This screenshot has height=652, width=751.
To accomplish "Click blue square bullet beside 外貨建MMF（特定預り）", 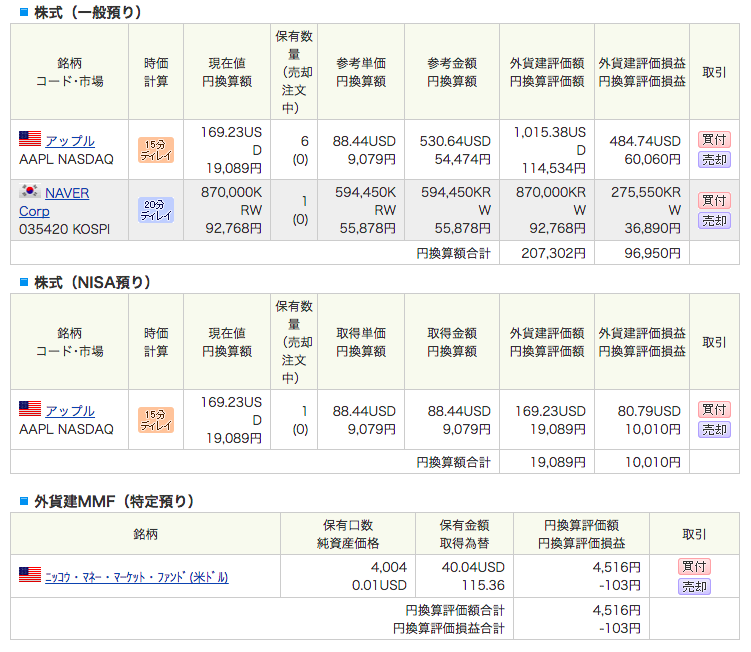I will 24,501.
